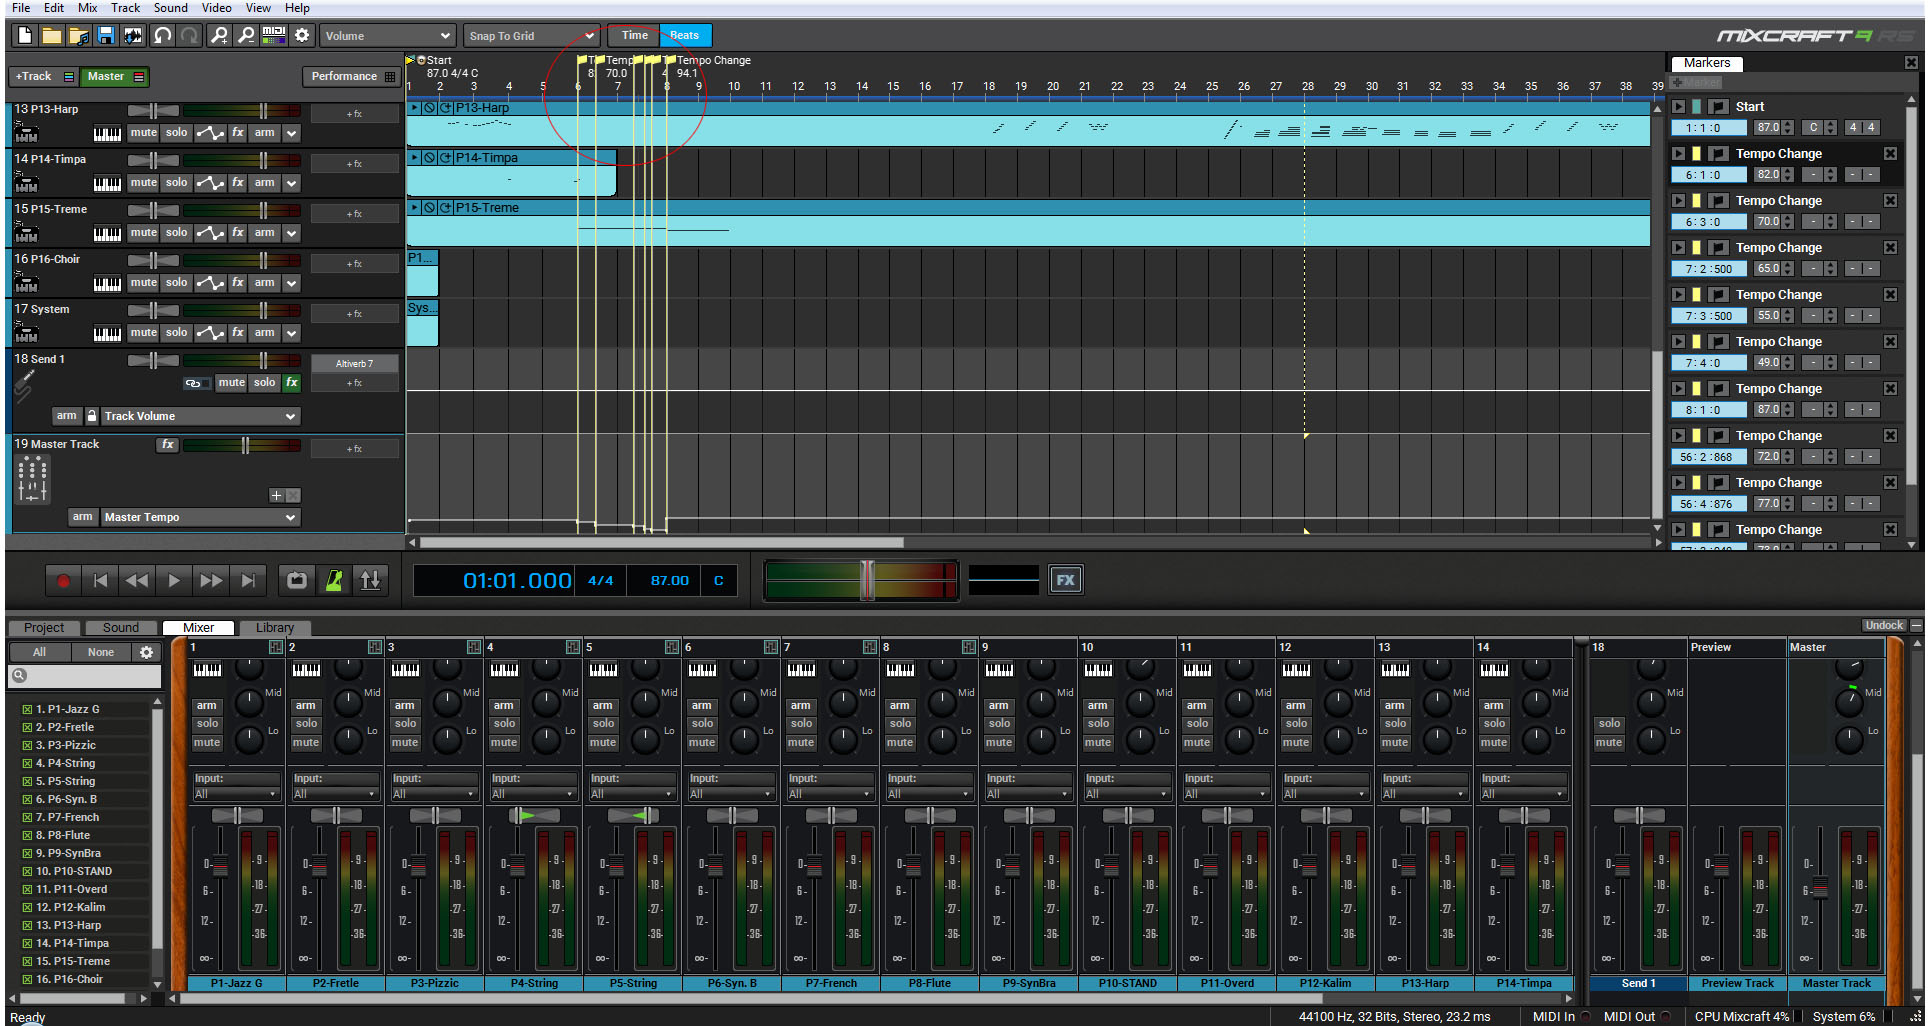
Task: Toggle loop mode in transport
Action: click(x=297, y=581)
